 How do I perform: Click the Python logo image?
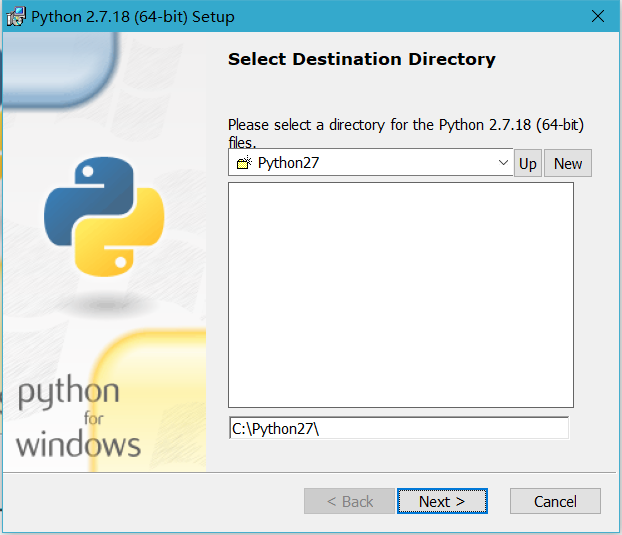[x=104, y=217]
